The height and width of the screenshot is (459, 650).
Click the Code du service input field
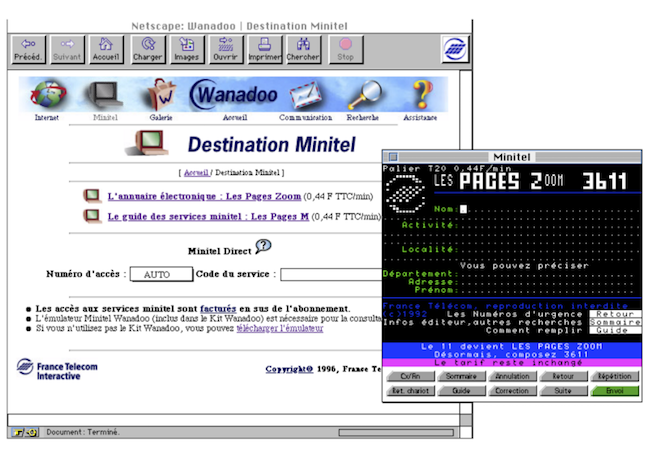pyautogui.click(x=330, y=274)
